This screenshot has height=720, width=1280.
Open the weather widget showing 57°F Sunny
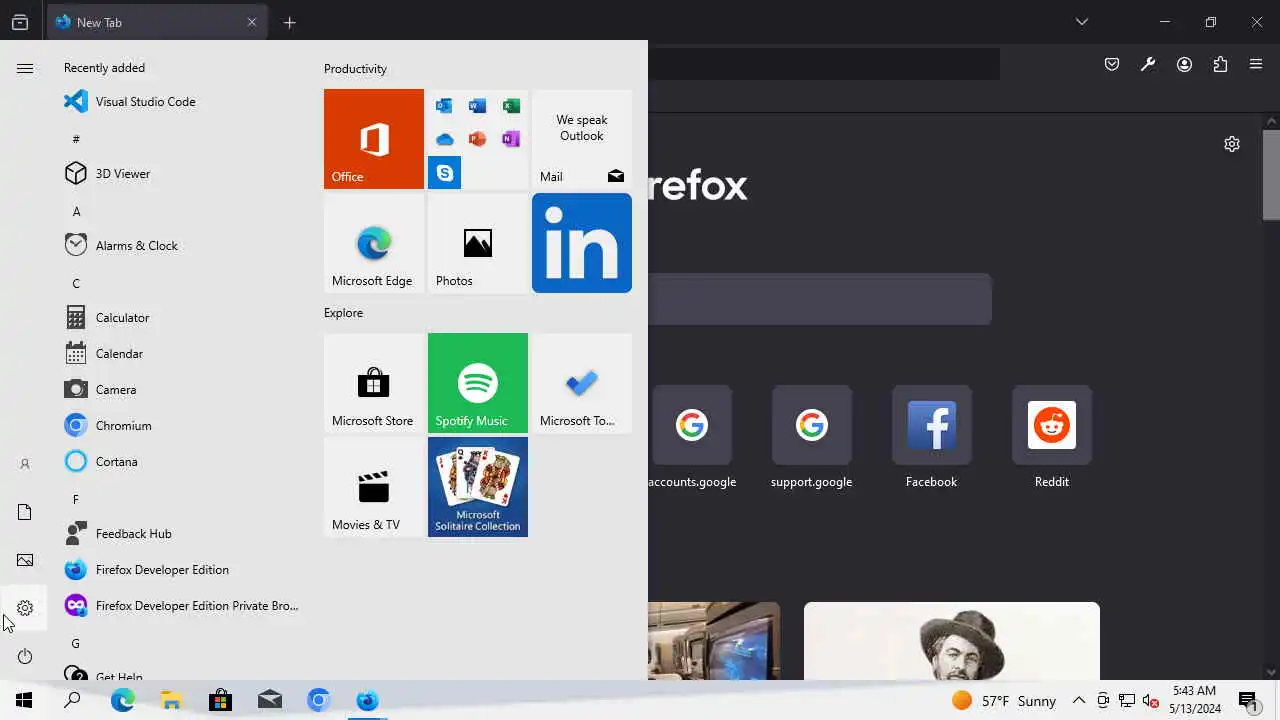point(1003,700)
